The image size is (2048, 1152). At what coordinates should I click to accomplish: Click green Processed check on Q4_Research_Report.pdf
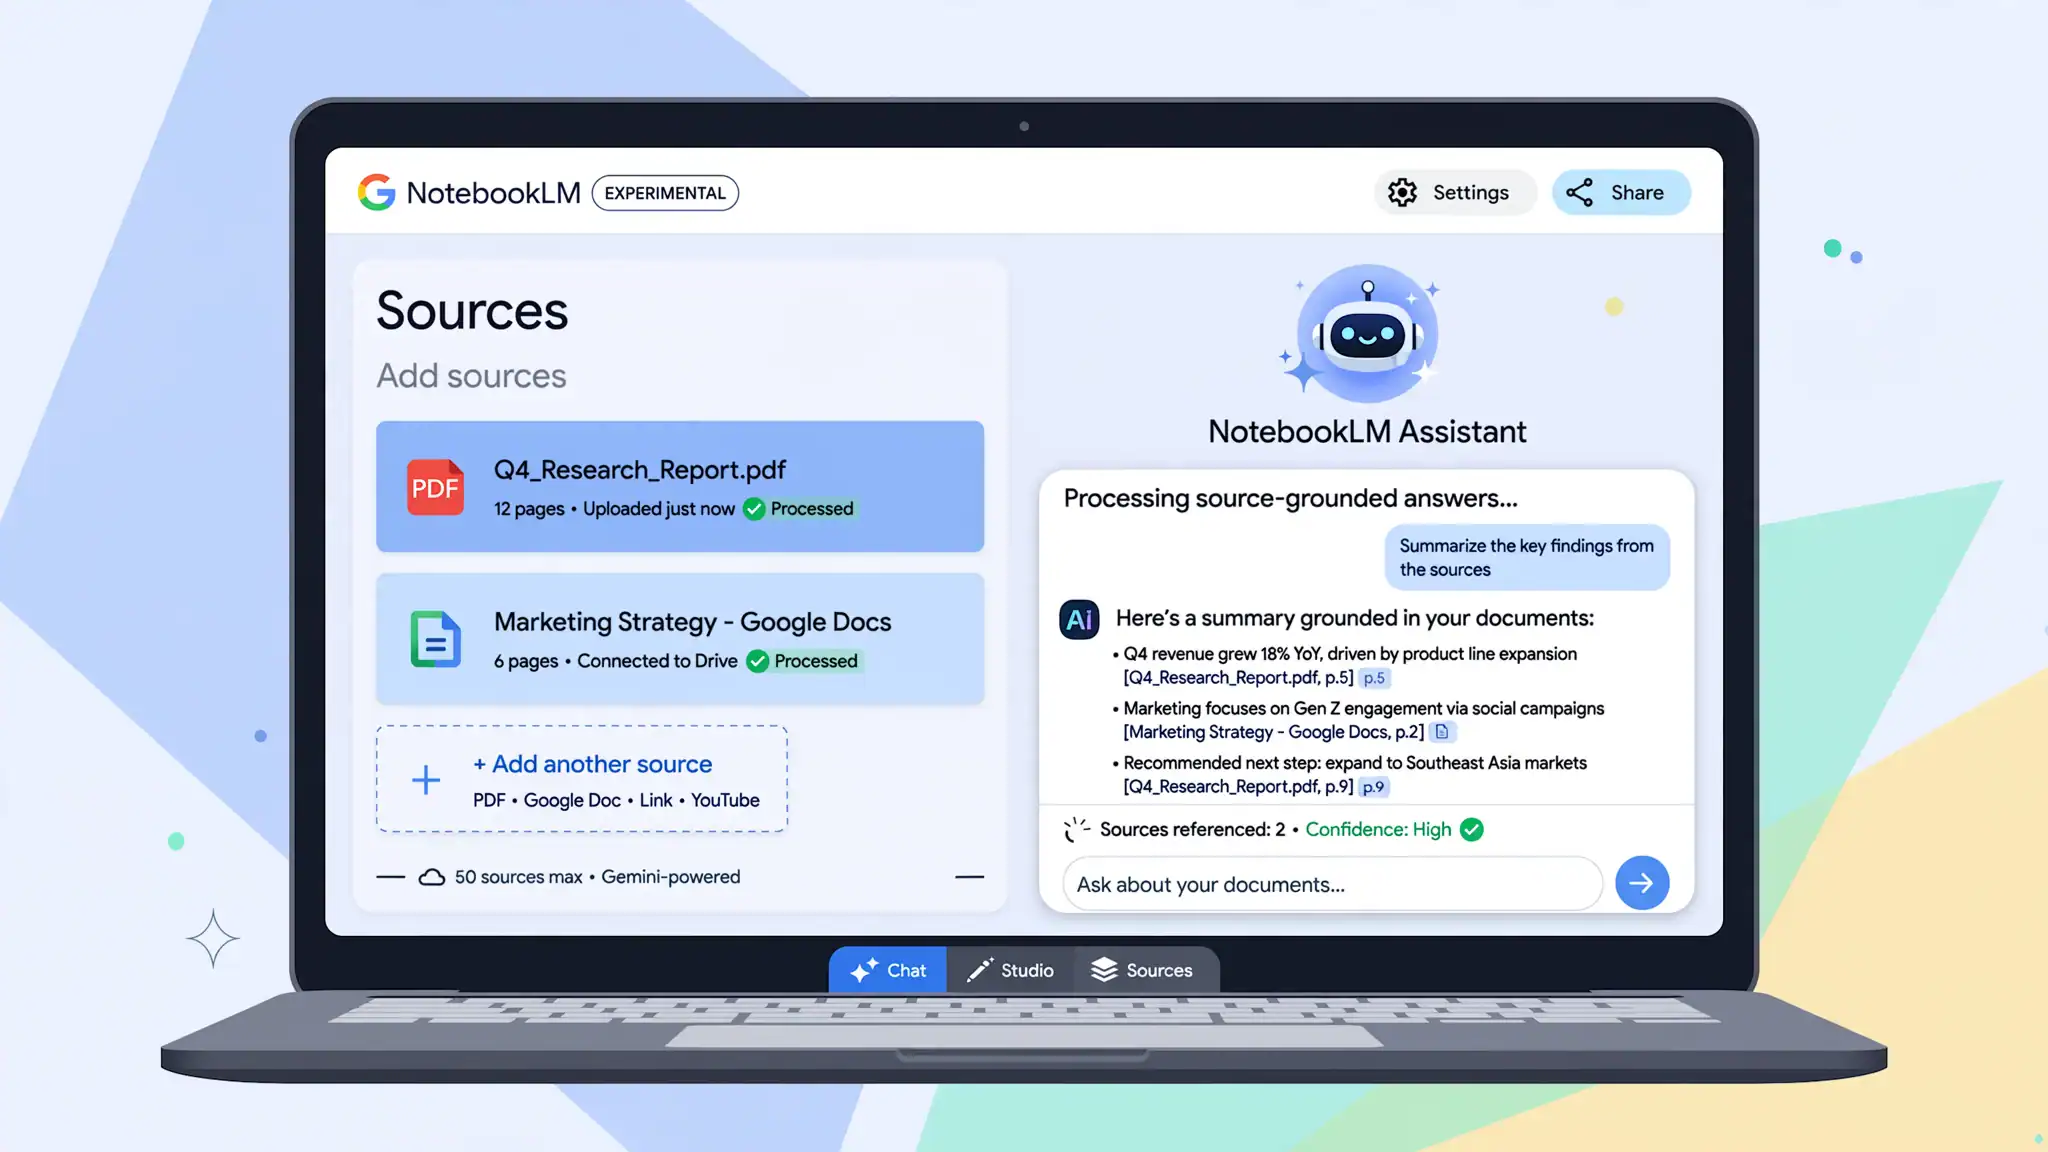(x=754, y=509)
